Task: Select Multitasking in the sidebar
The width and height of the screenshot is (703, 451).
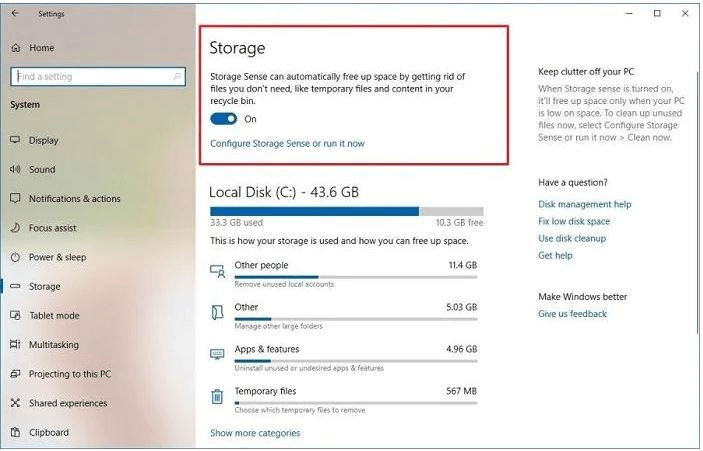Action: 54,345
